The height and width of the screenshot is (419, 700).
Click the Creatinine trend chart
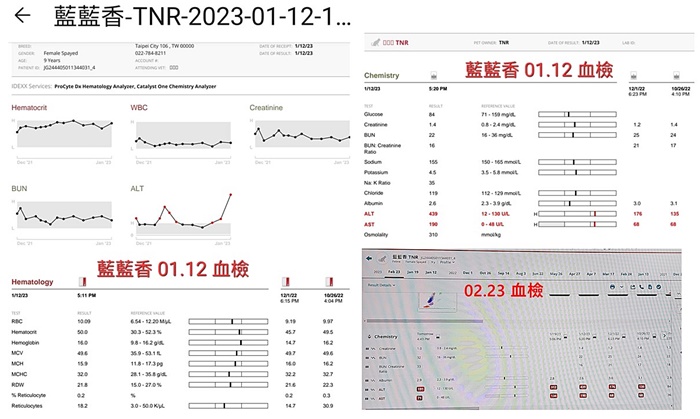[300, 134]
